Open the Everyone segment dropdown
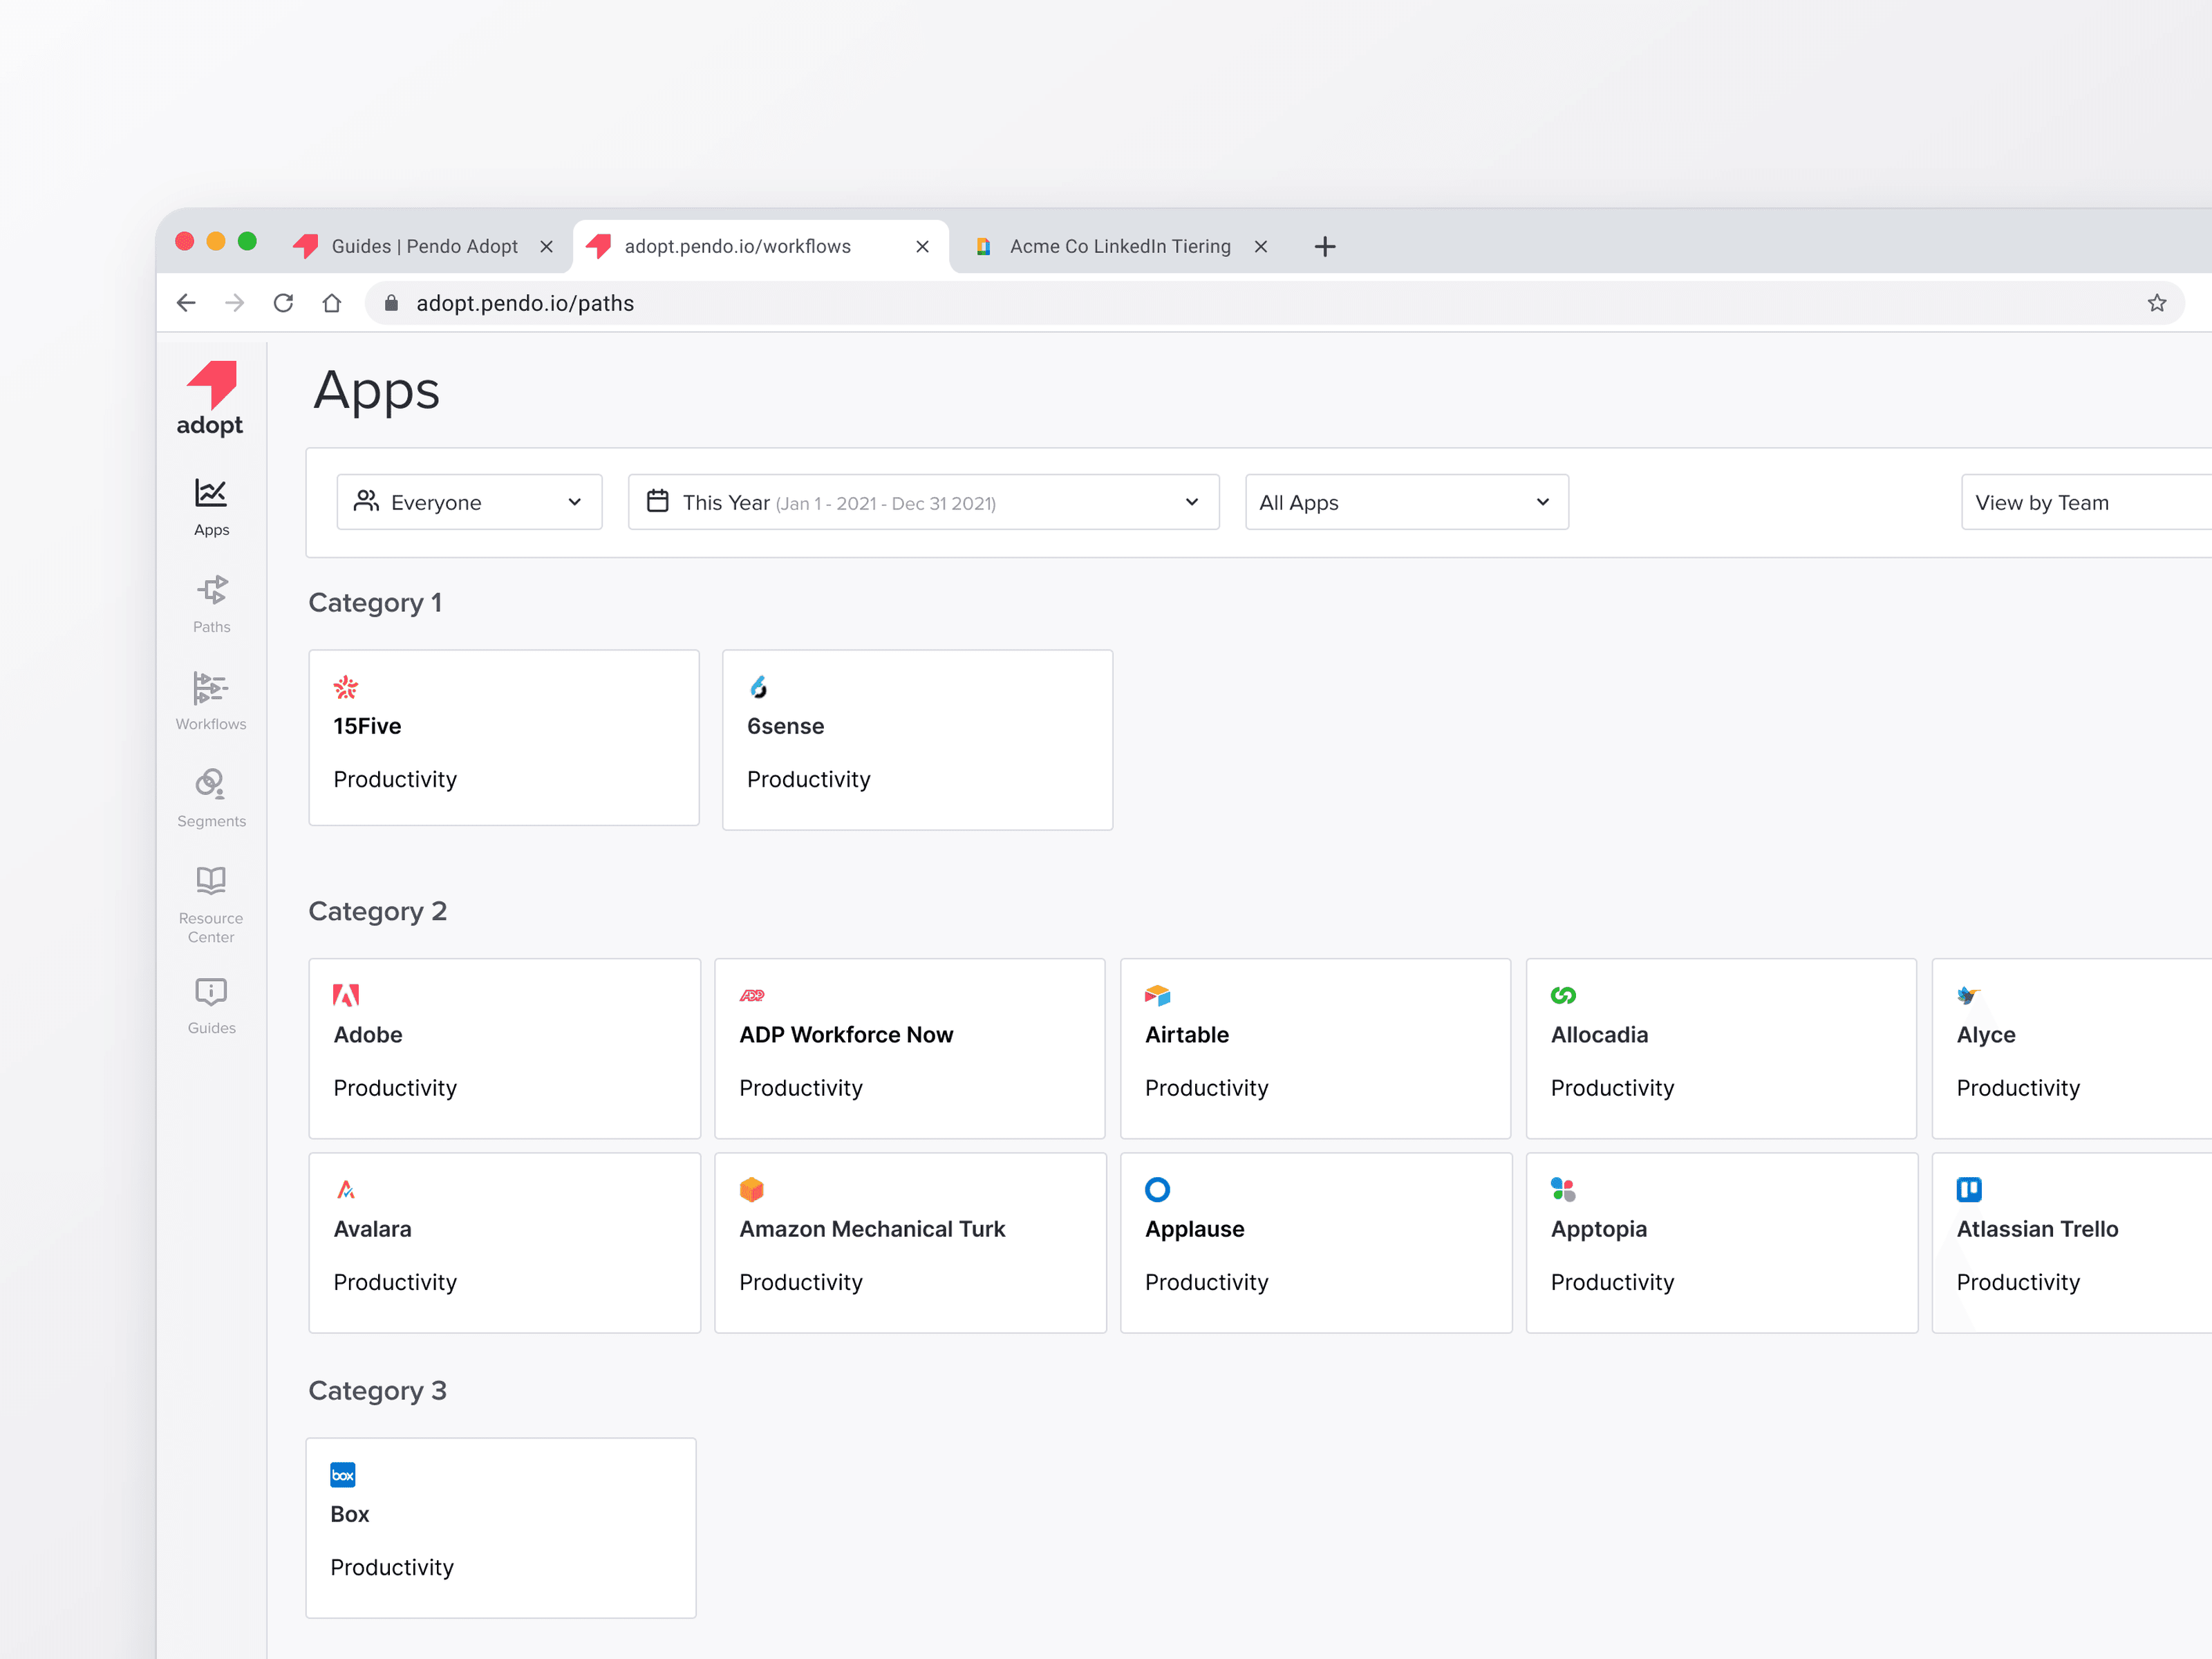Screen dimensions: 2212x1659 click(470, 502)
